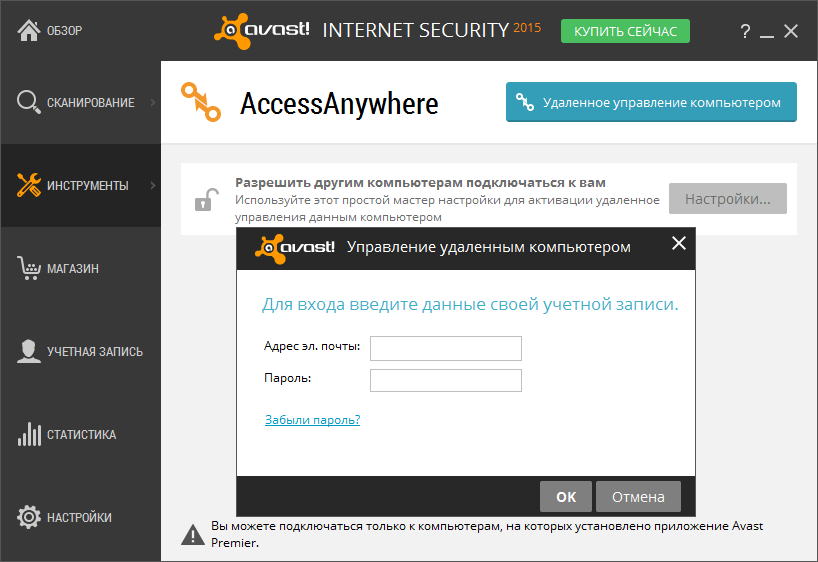Select the Учетная запись user icon
Image resolution: width=818 pixels, height=562 pixels.
pos(28,351)
